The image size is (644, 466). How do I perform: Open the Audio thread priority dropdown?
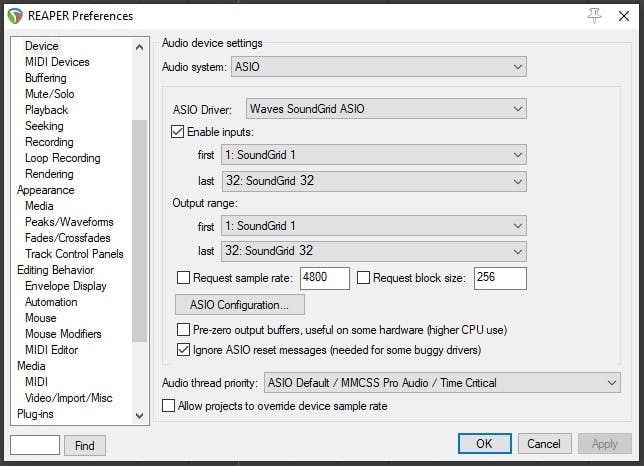(442, 383)
